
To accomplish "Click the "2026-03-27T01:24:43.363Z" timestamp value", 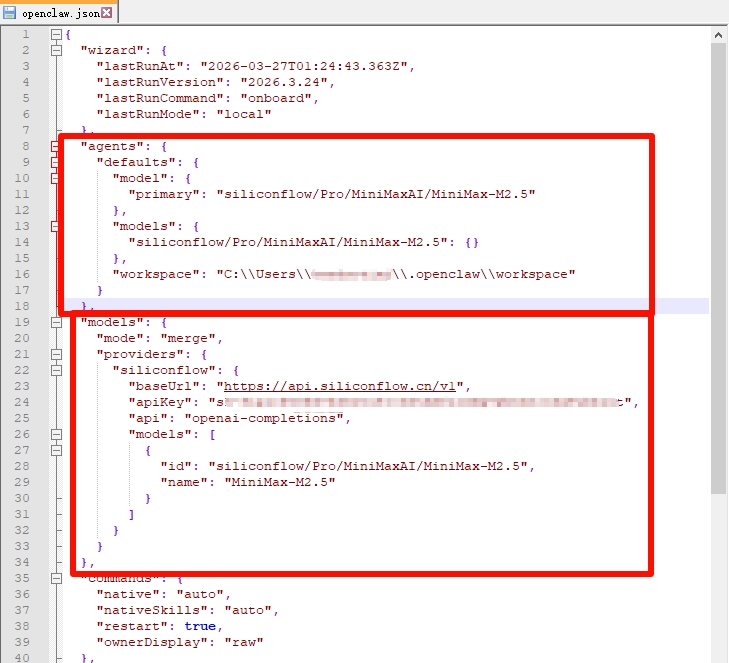I will click(x=304, y=66).
